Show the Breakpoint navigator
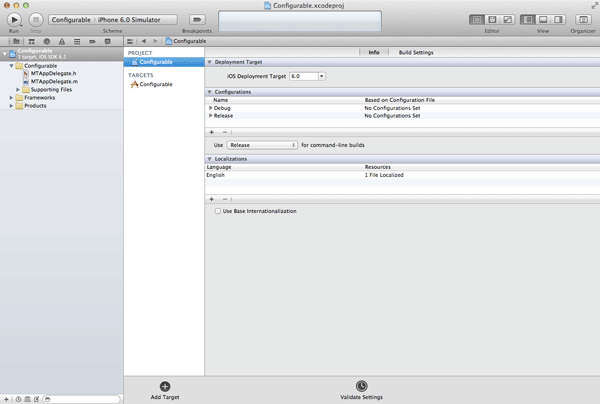 pos(92,41)
